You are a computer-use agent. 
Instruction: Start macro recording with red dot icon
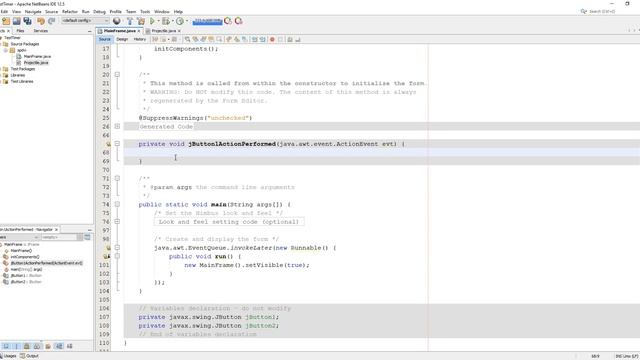[x=272, y=40]
